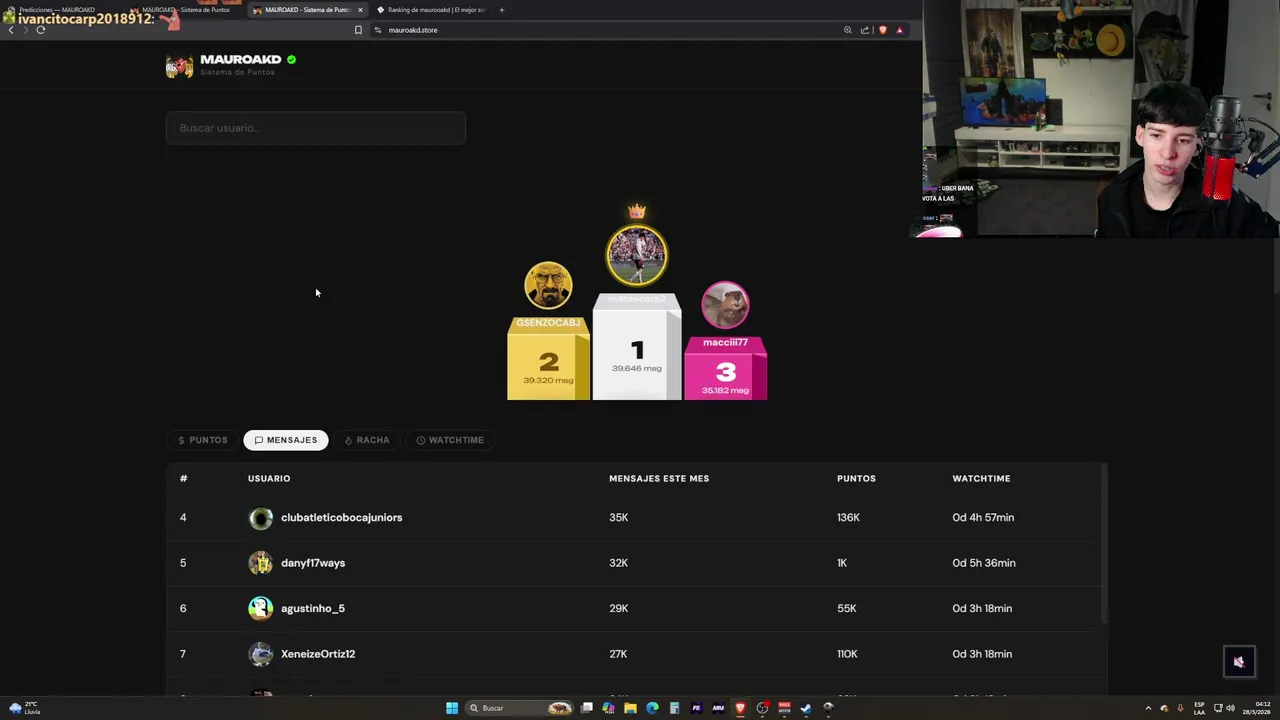Open Calculator from taskbar
Viewport: 1280px width, 720px height.
[x=674, y=708]
